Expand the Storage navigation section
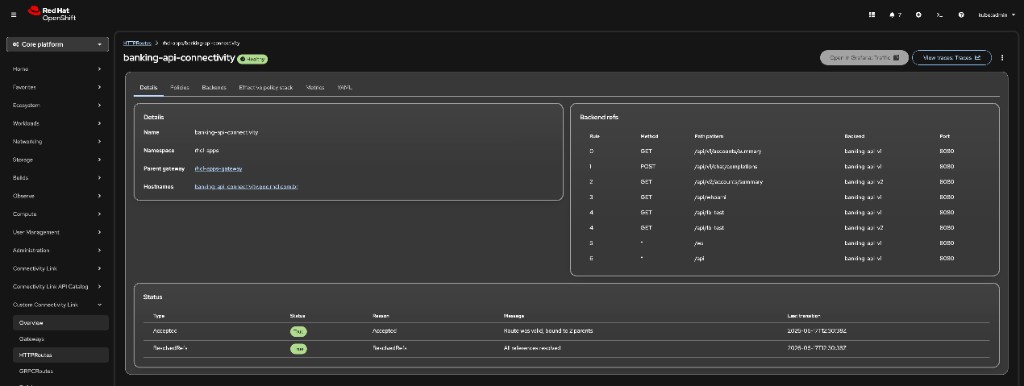Viewport: 1024px width, 386px height. 57,159
